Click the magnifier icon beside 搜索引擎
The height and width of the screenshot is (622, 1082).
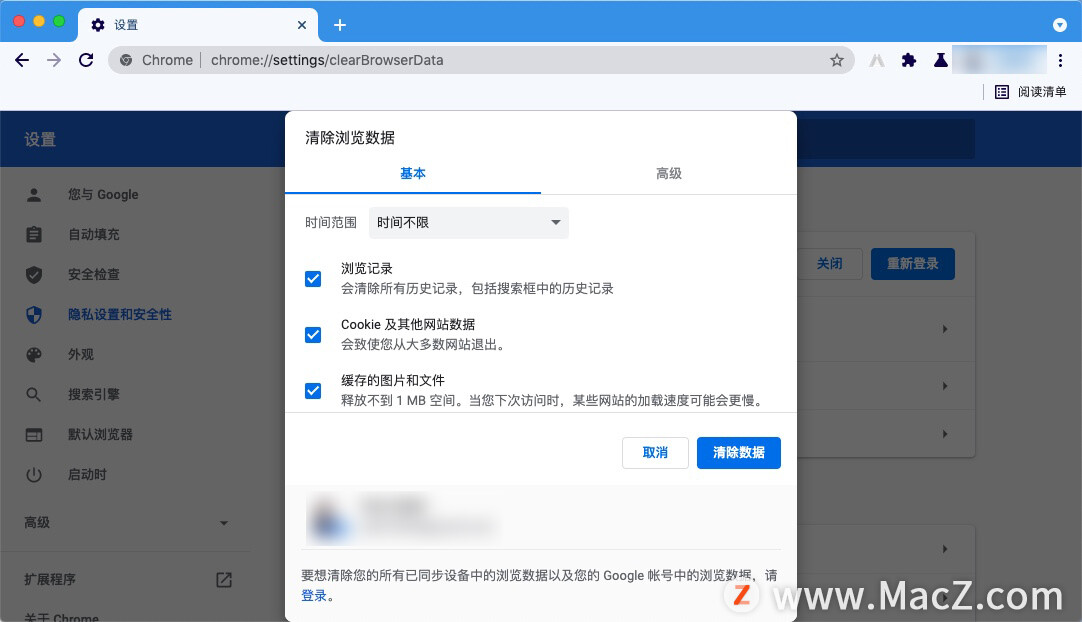pos(34,395)
